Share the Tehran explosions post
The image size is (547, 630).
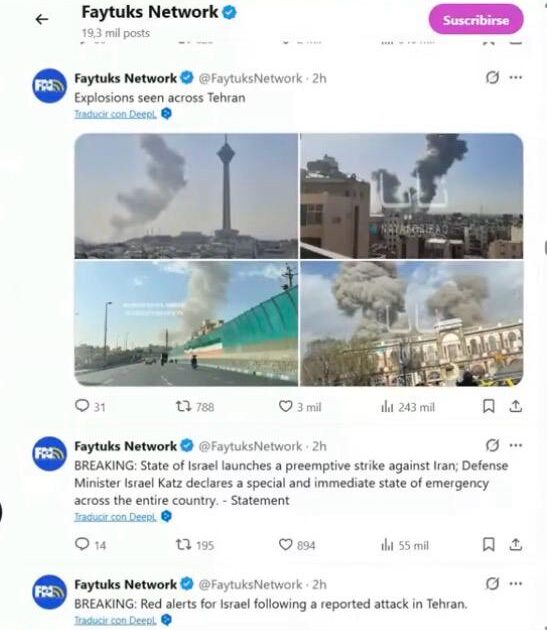pos(516,407)
